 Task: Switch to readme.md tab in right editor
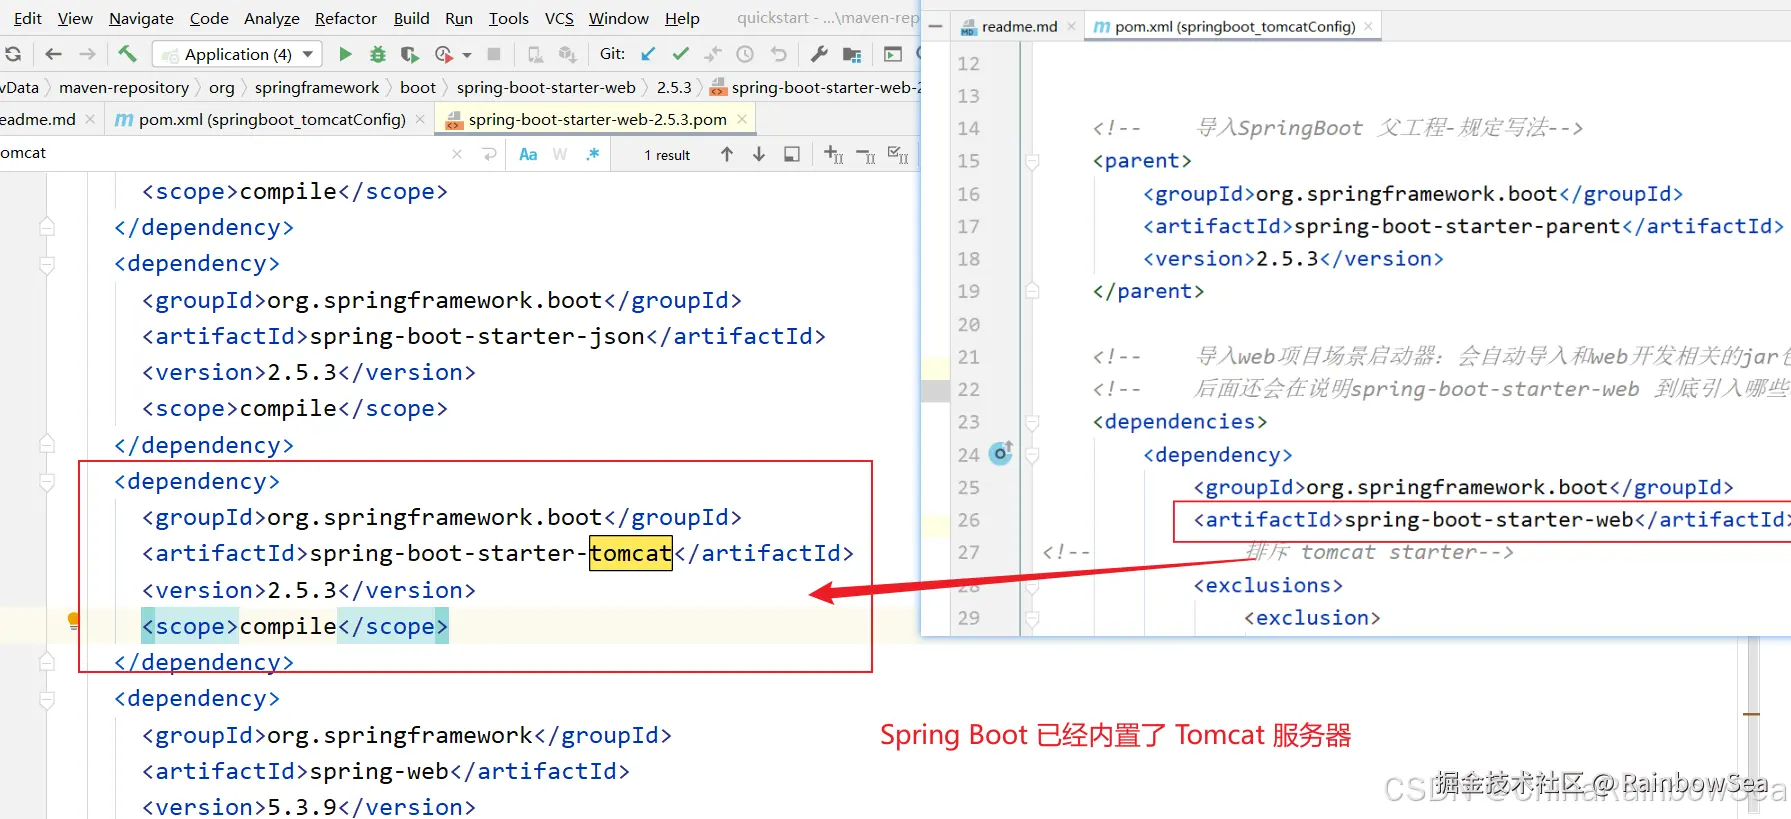click(x=1019, y=27)
